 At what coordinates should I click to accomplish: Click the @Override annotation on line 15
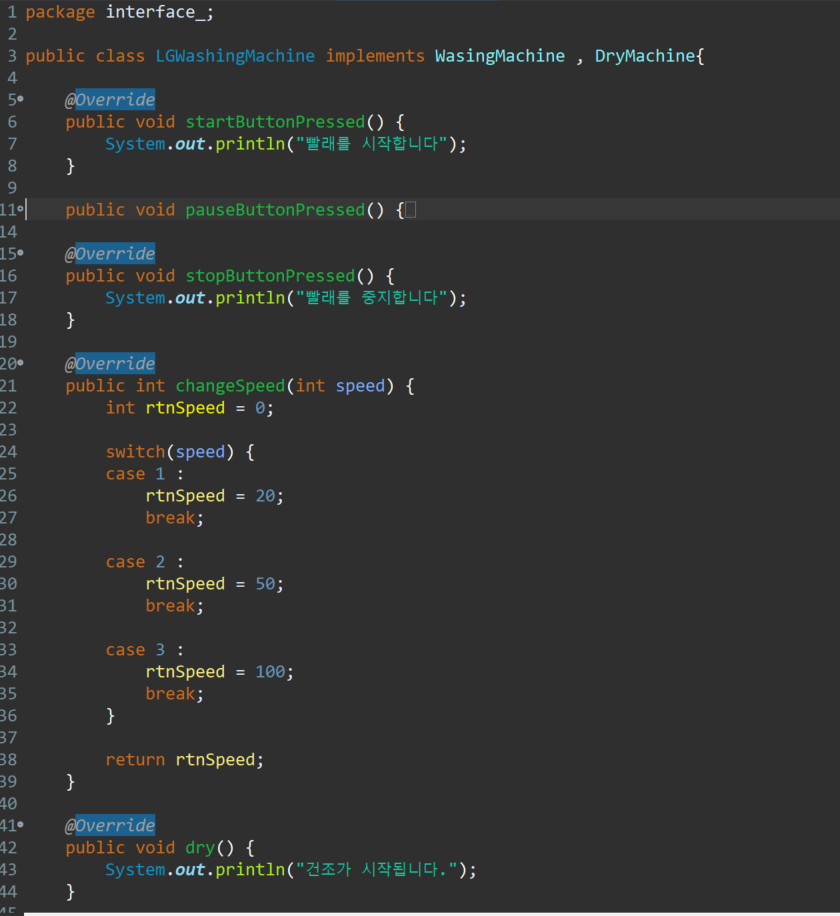110,254
